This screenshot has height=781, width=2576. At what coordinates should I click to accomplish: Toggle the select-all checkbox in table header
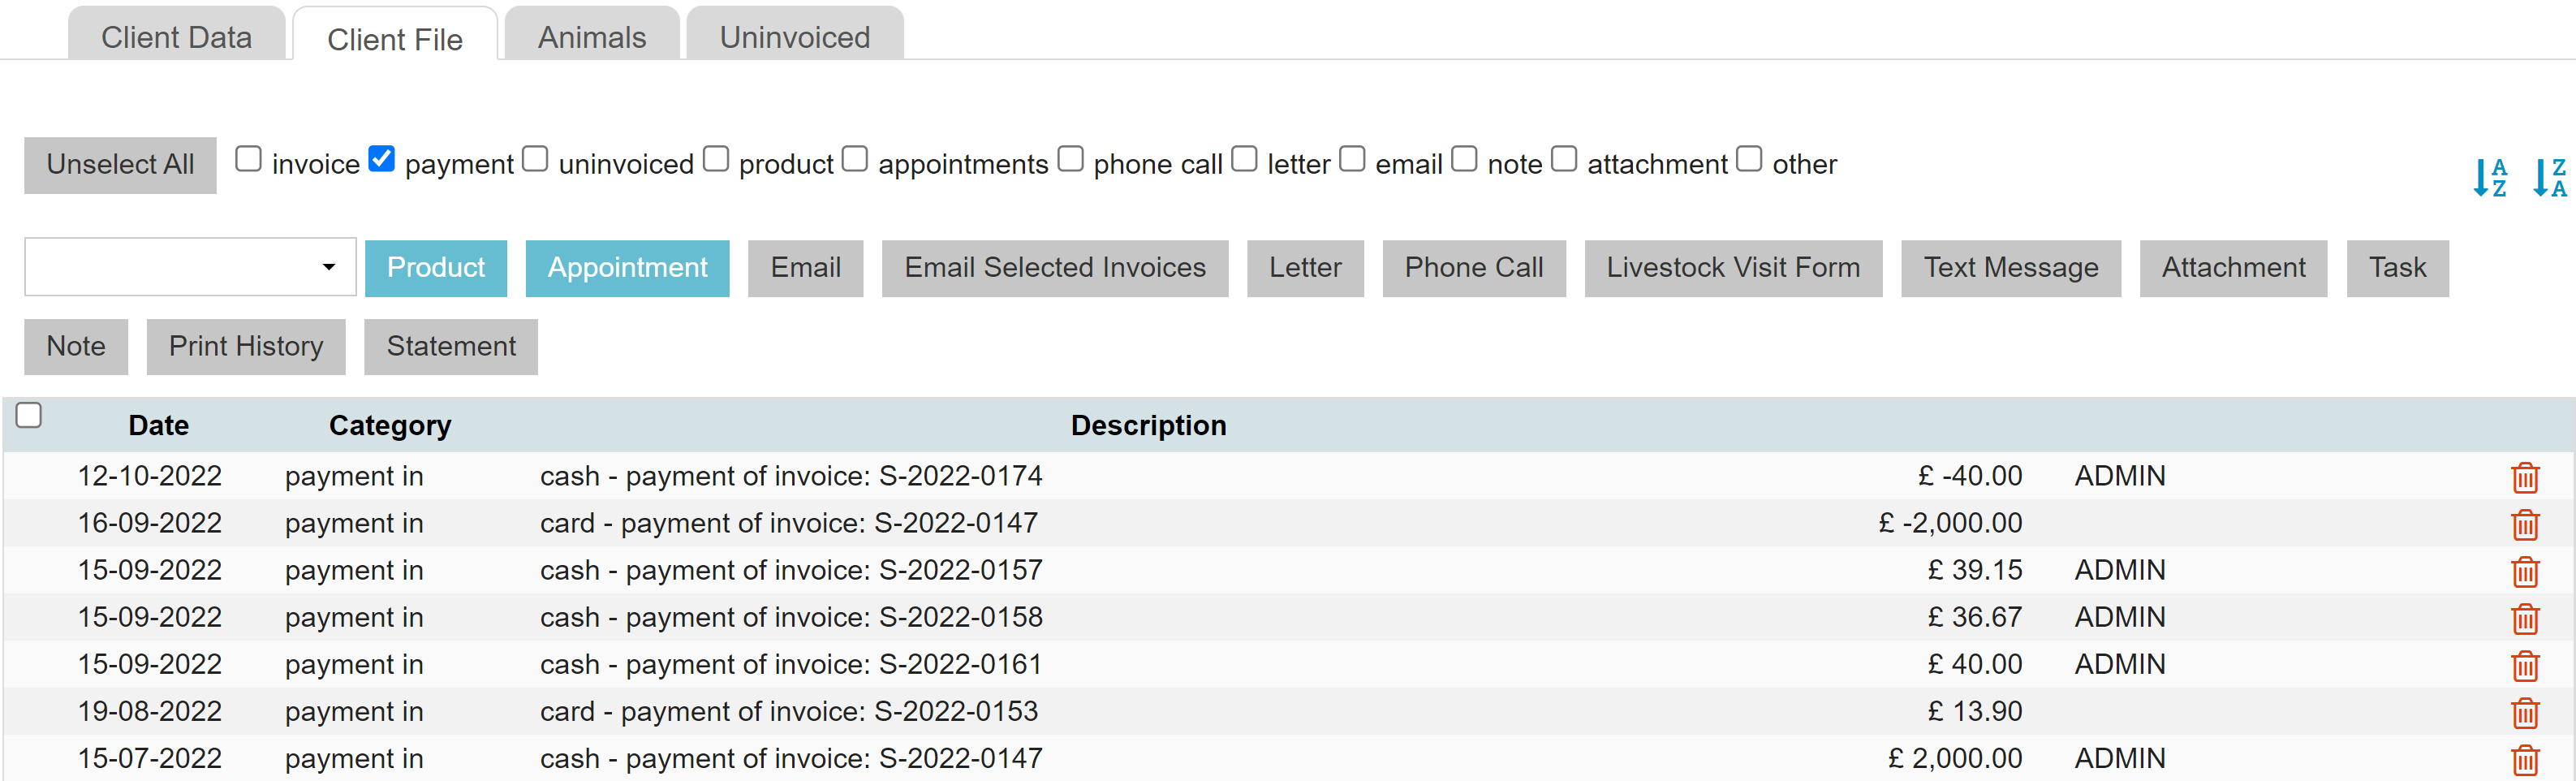pos(28,413)
